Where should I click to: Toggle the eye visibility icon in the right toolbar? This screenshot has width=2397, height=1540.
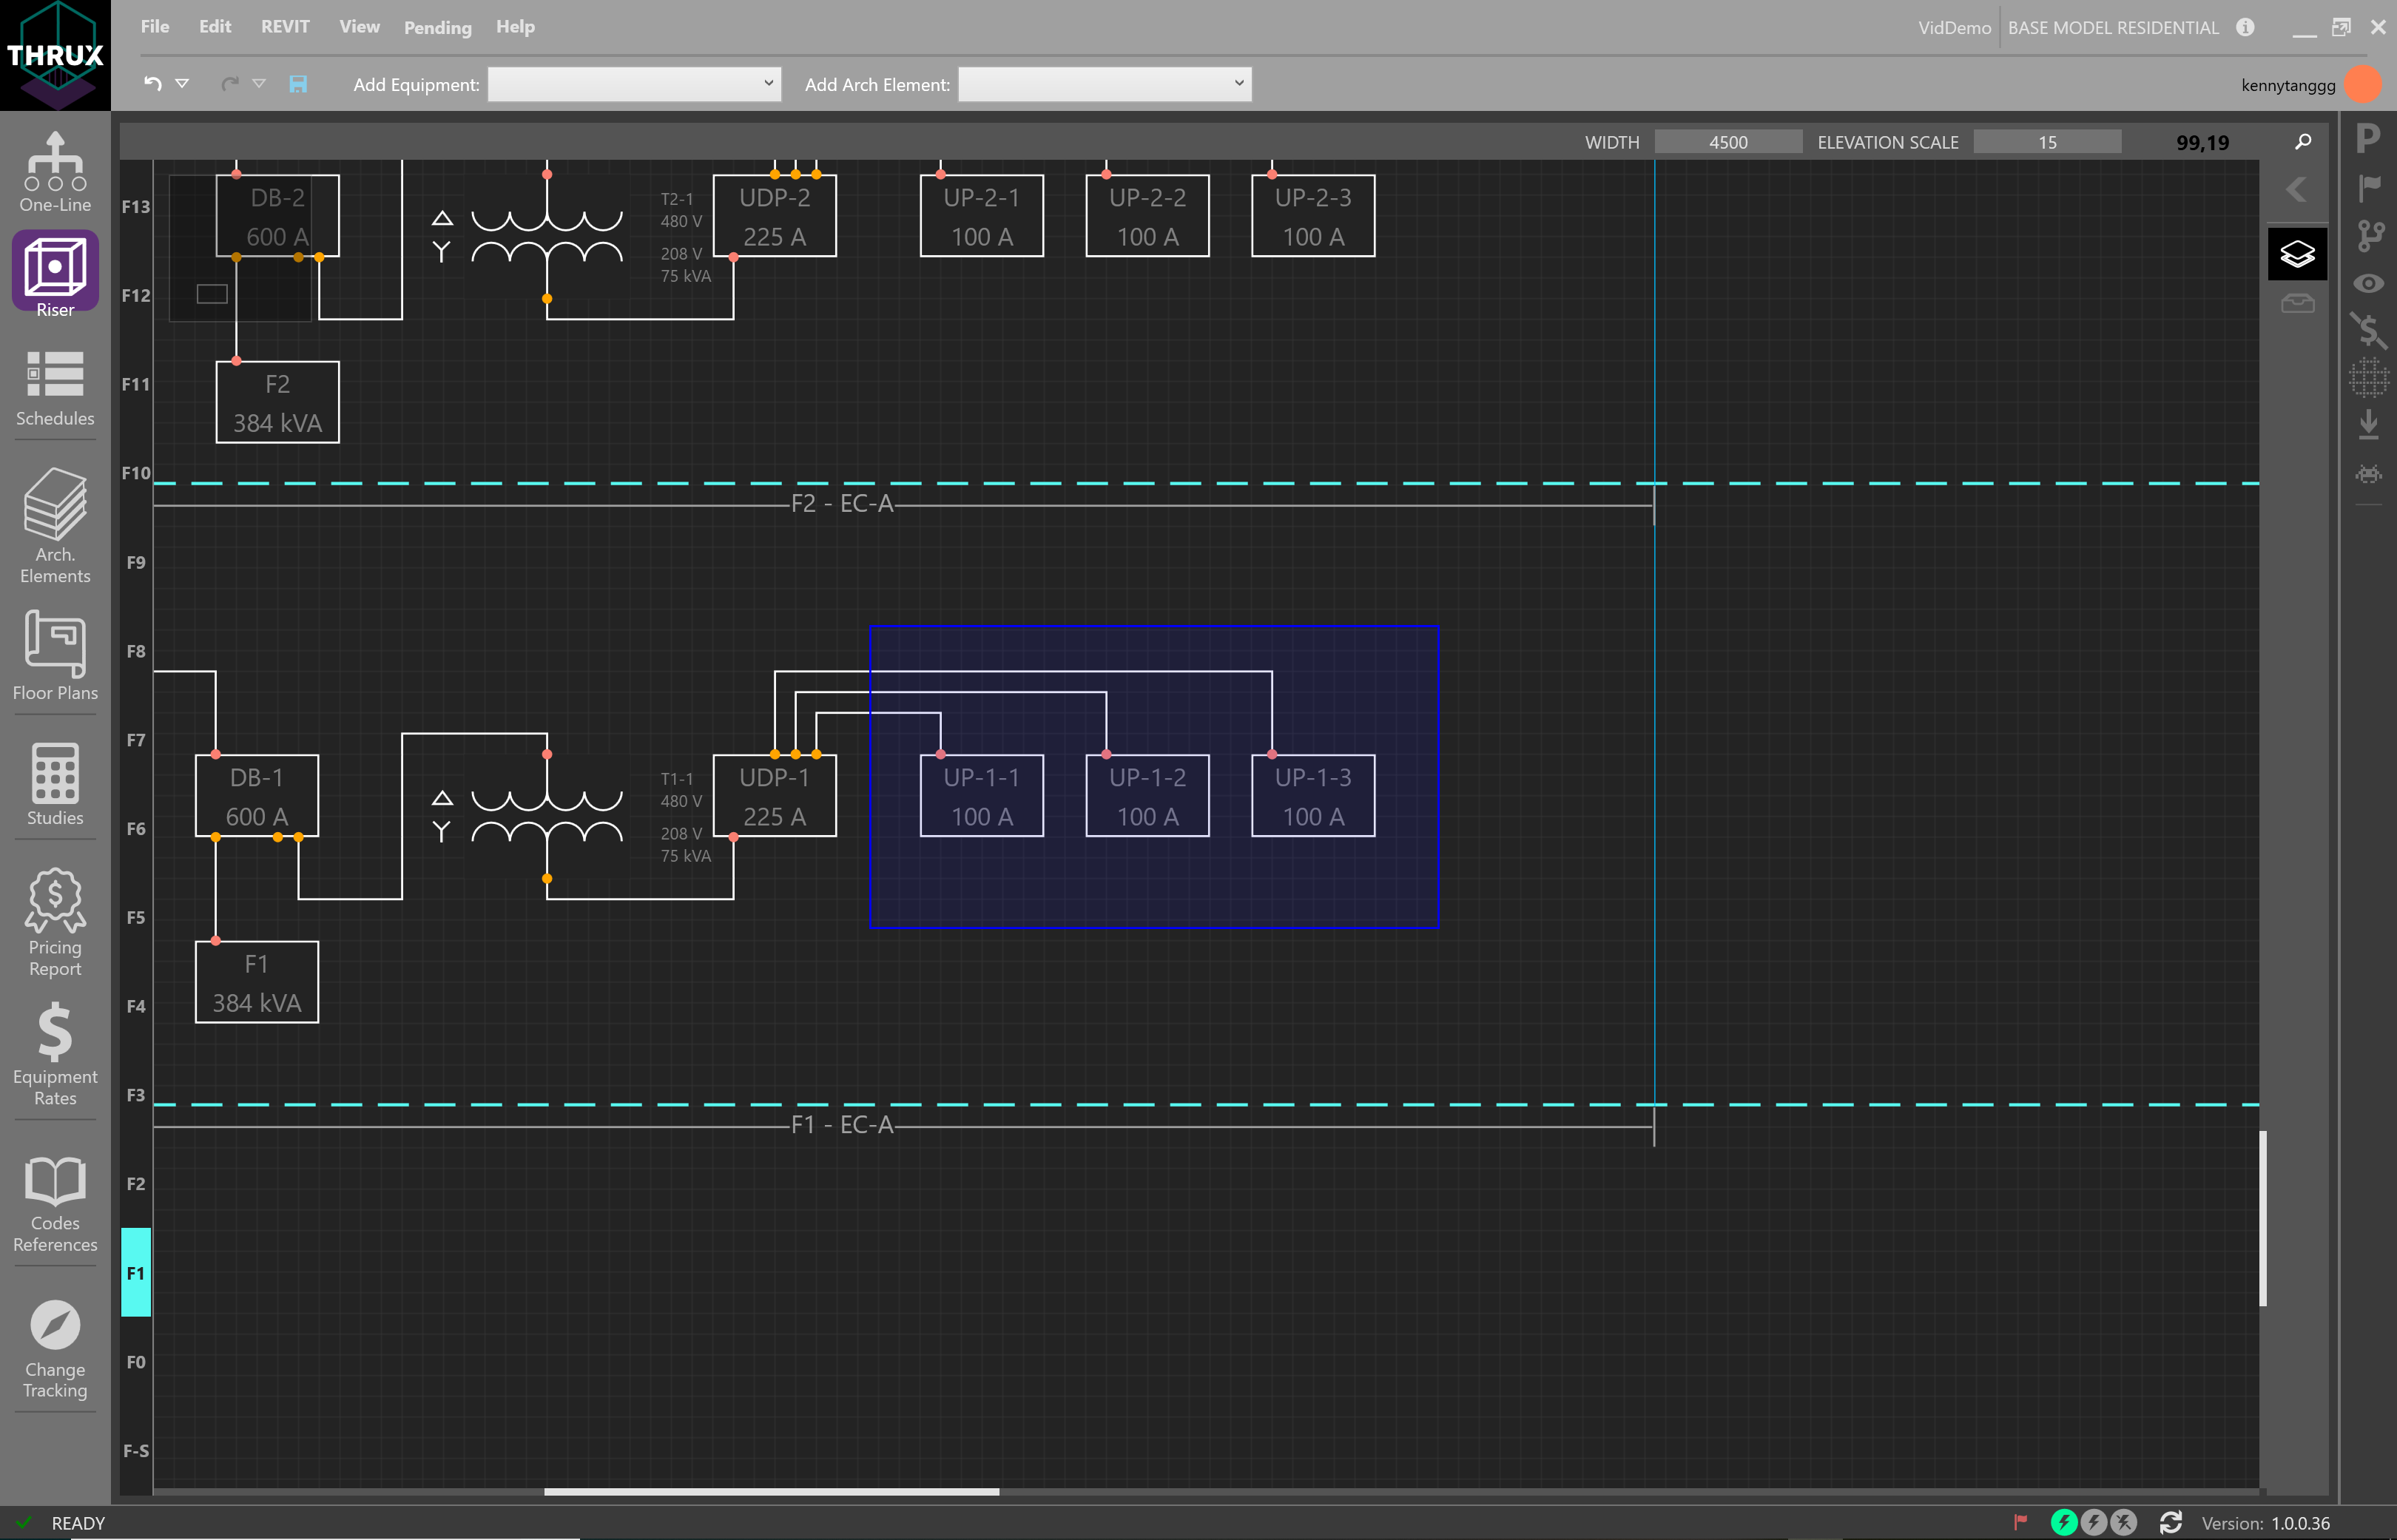(x=2369, y=284)
